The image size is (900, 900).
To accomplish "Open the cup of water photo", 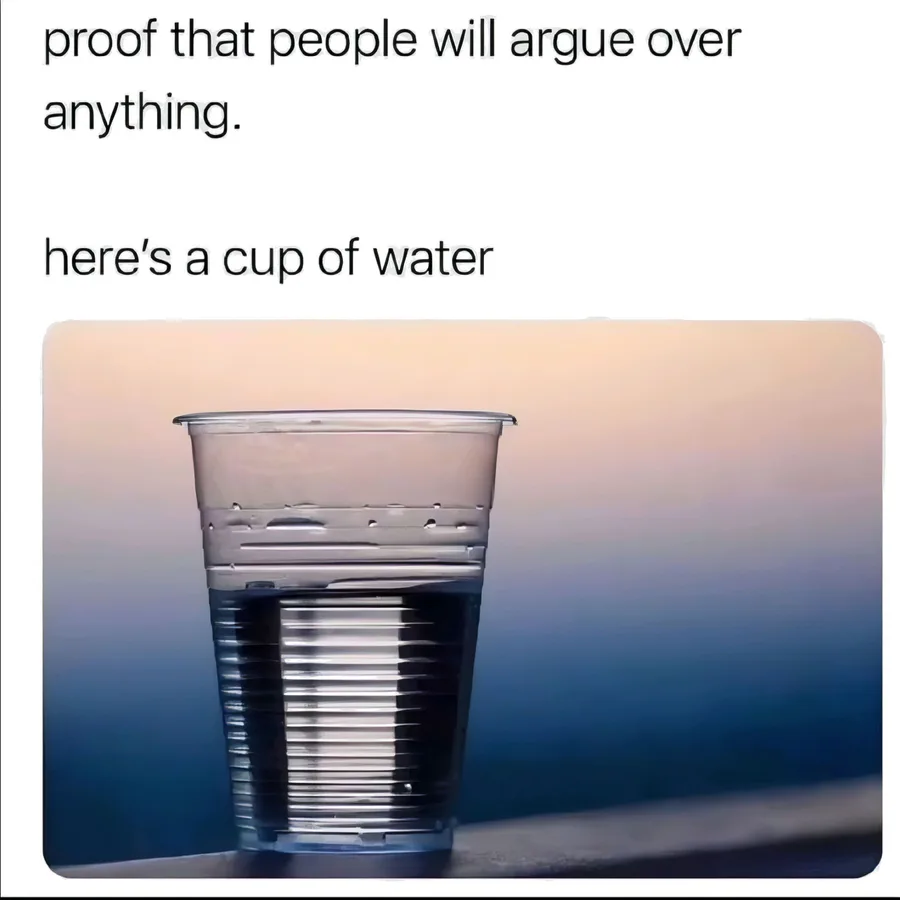I will pyautogui.click(x=463, y=599).
